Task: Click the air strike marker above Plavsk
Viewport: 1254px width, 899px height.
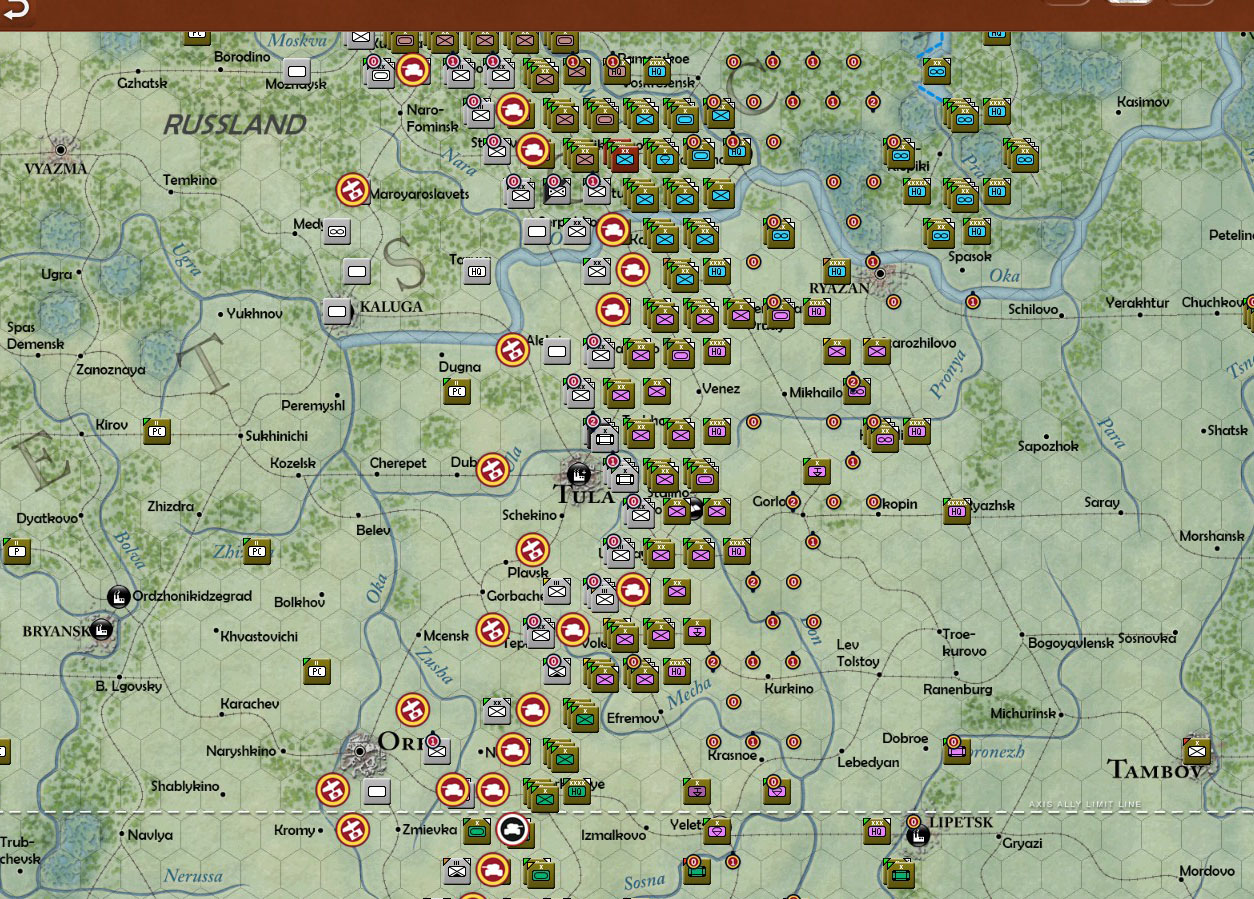Action: coord(533,550)
